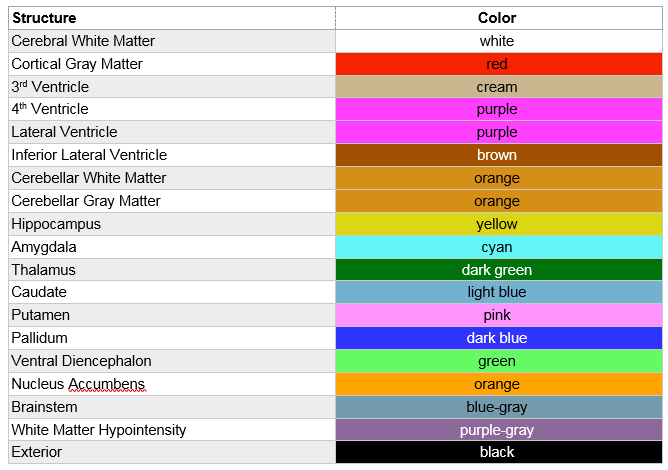Click the dark blue Pallidum swatch
This screenshot has height=470, width=668.
click(498, 338)
